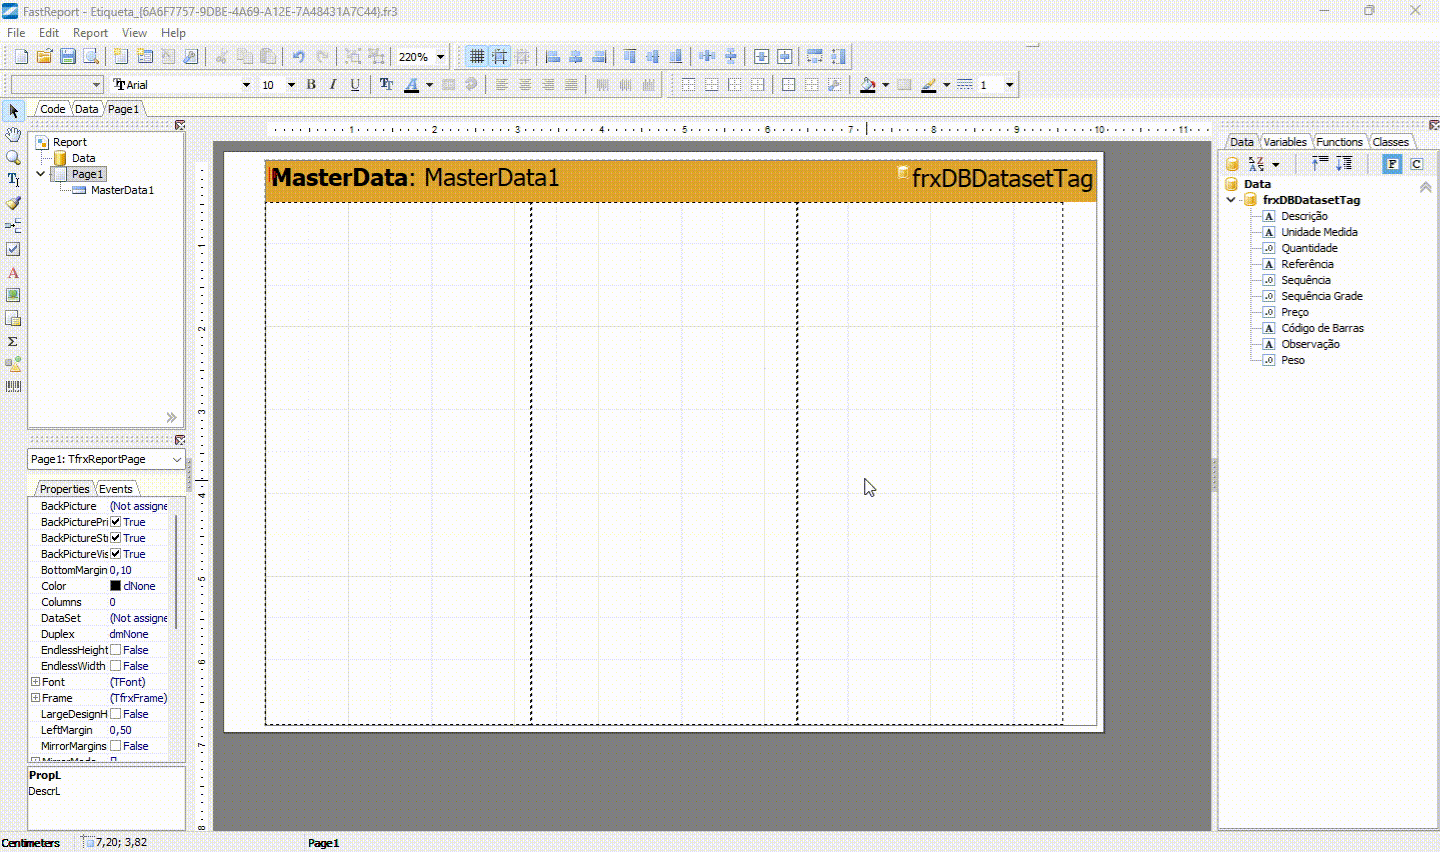Toggle the Show Grid toolbar button
Screen dimensions: 1440x852
tap(477, 57)
